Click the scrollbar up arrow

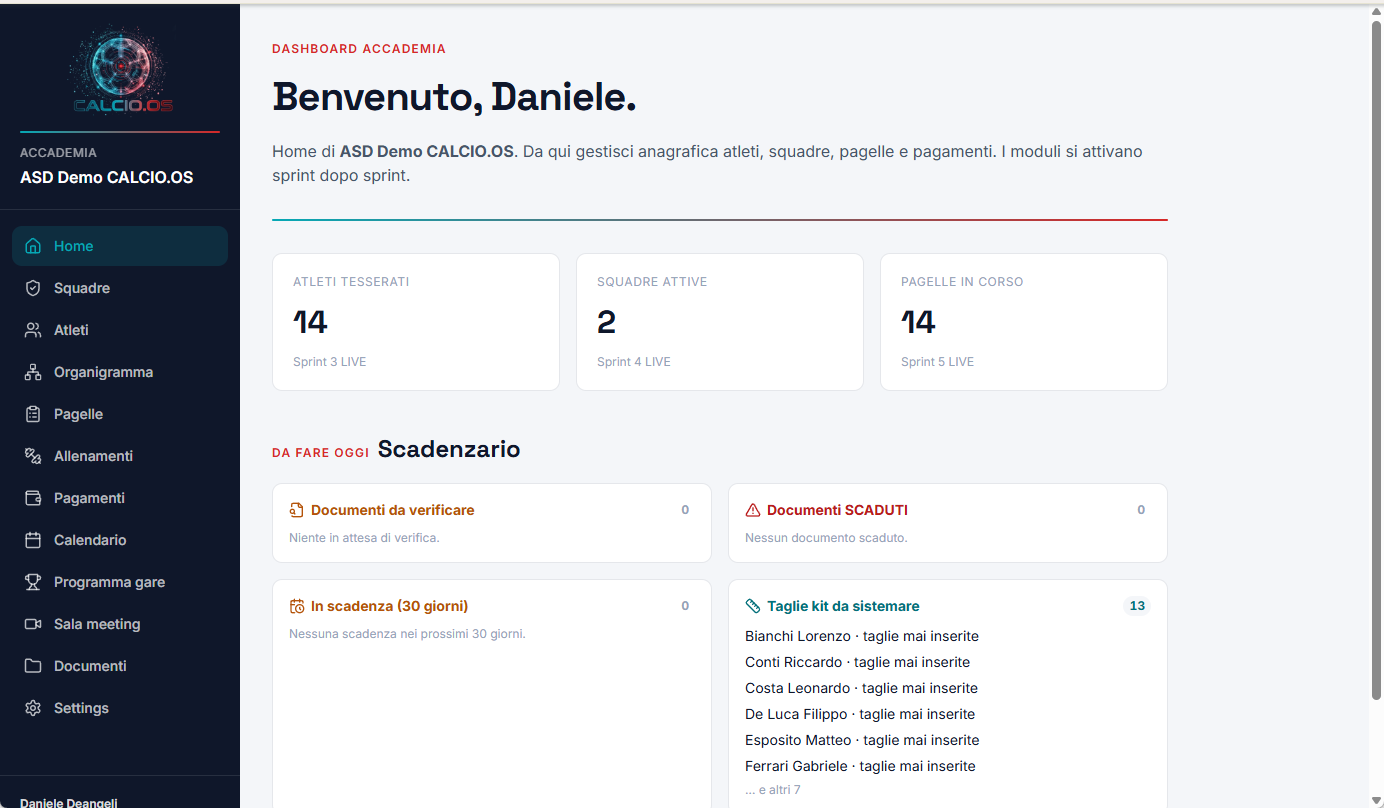pyautogui.click(x=1376, y=11)
